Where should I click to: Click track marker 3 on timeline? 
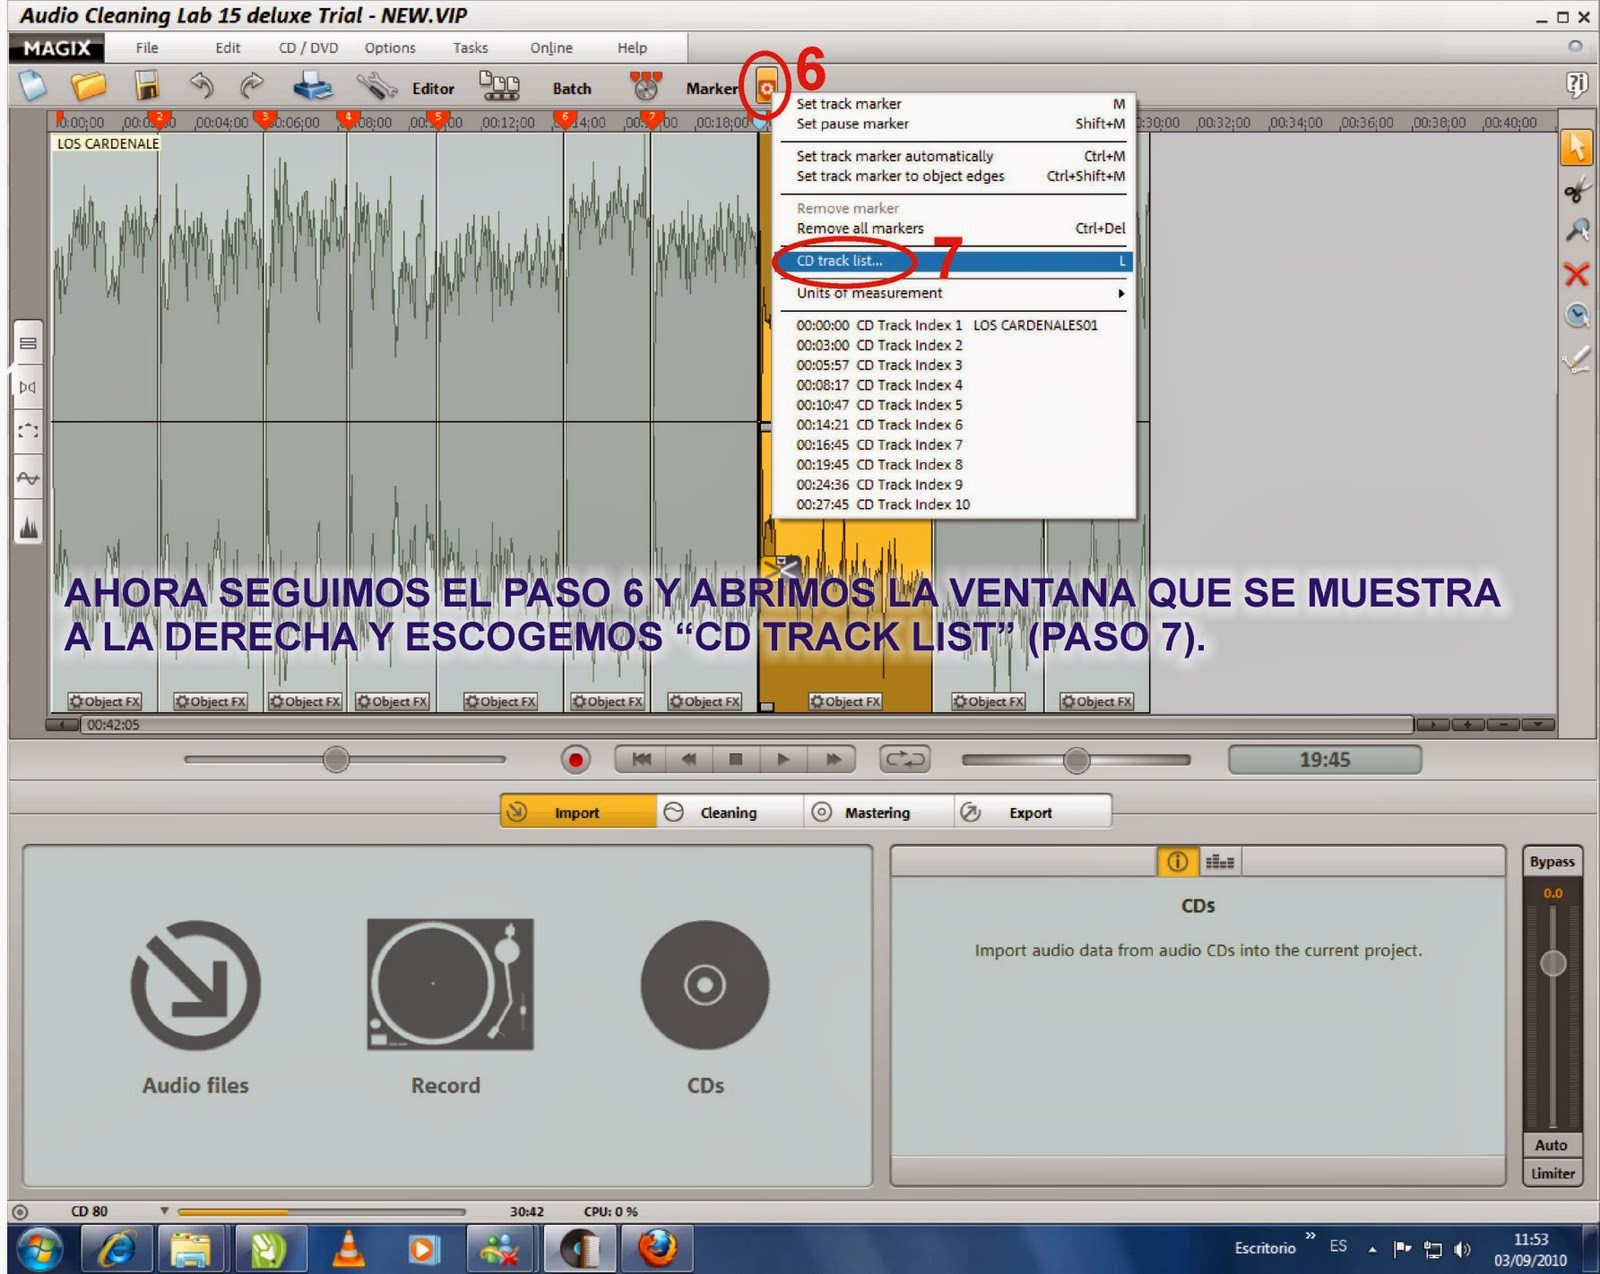265,118
